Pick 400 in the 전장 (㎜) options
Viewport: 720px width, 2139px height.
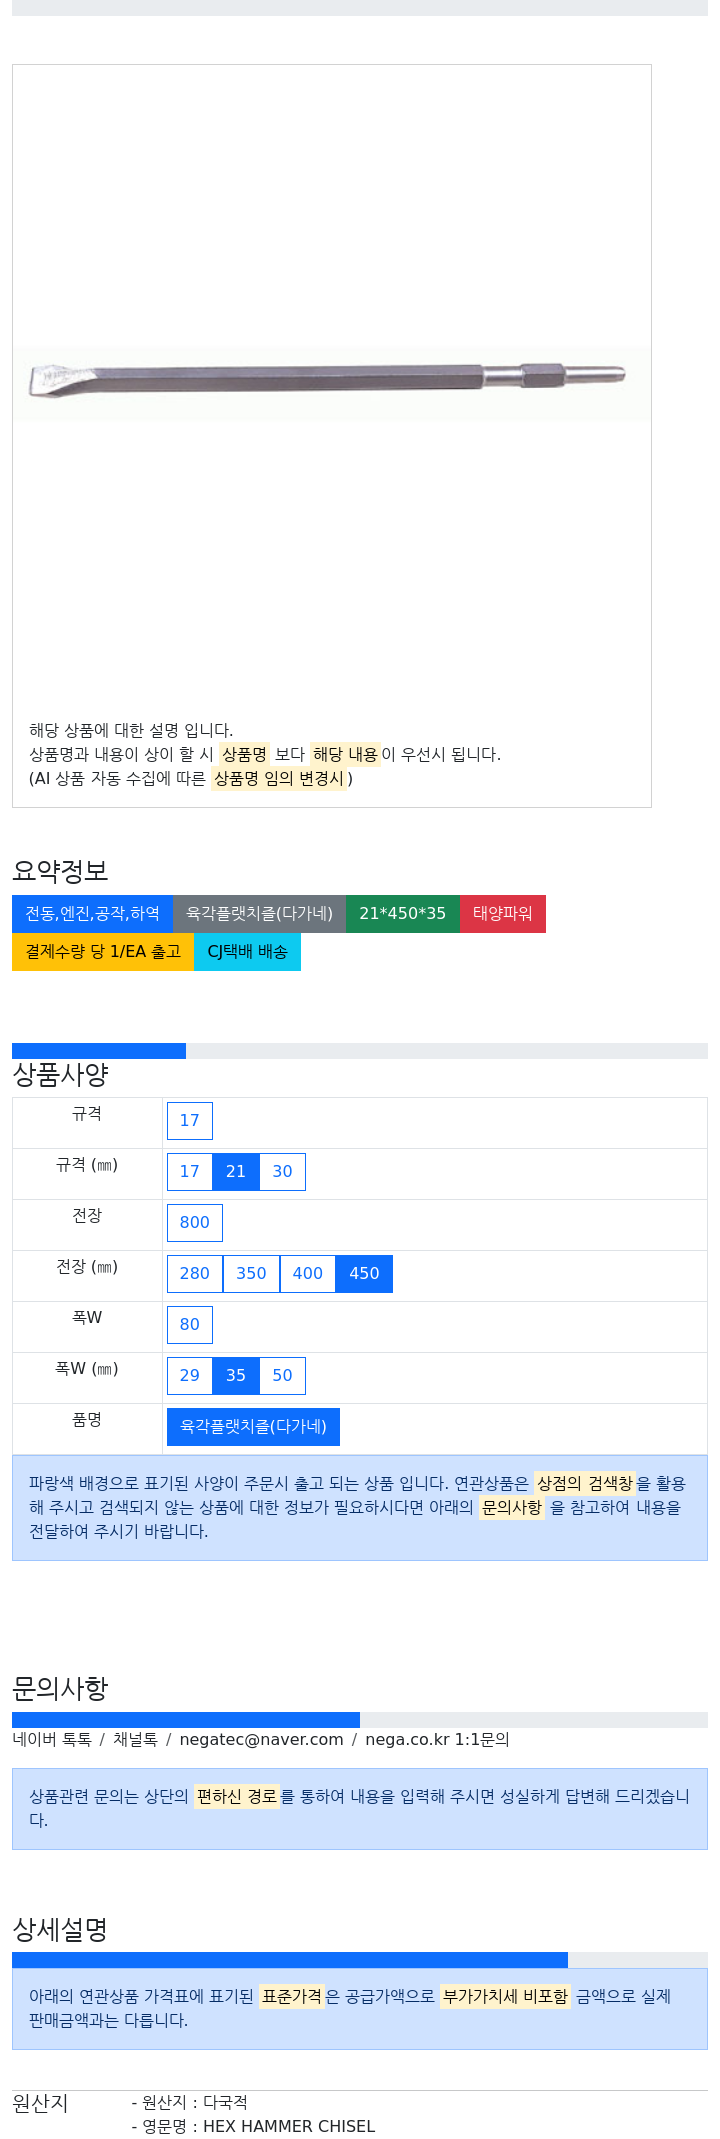(x=308, y=1274)
